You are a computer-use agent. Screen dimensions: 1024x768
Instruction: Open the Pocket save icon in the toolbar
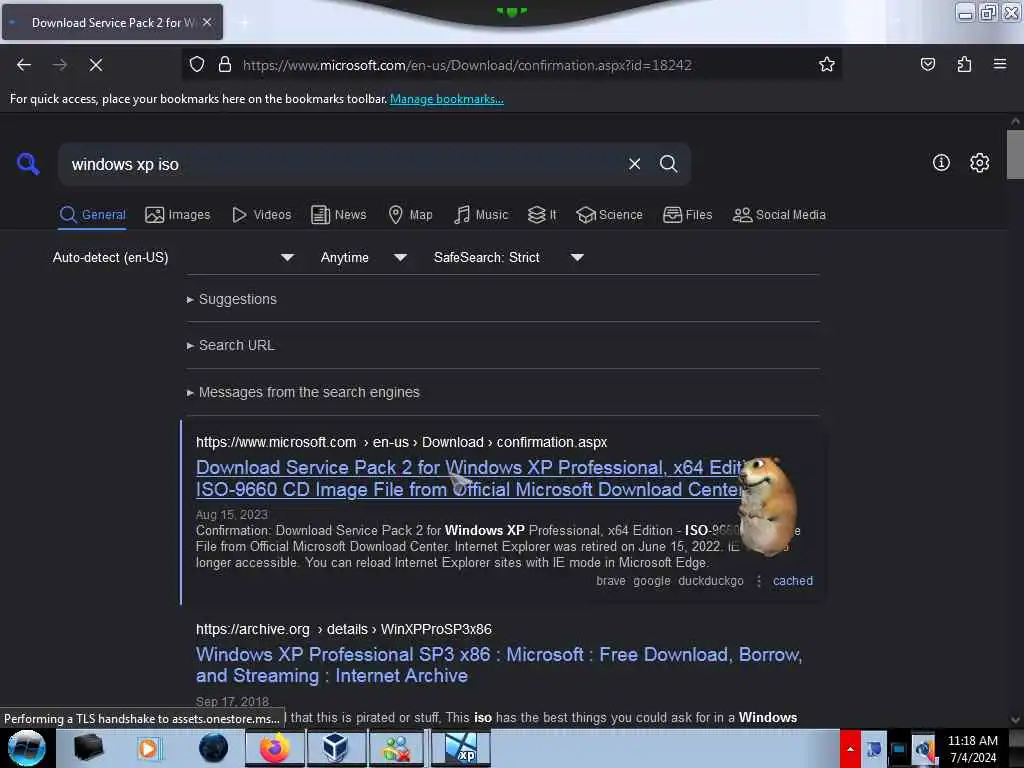point(928,65)
